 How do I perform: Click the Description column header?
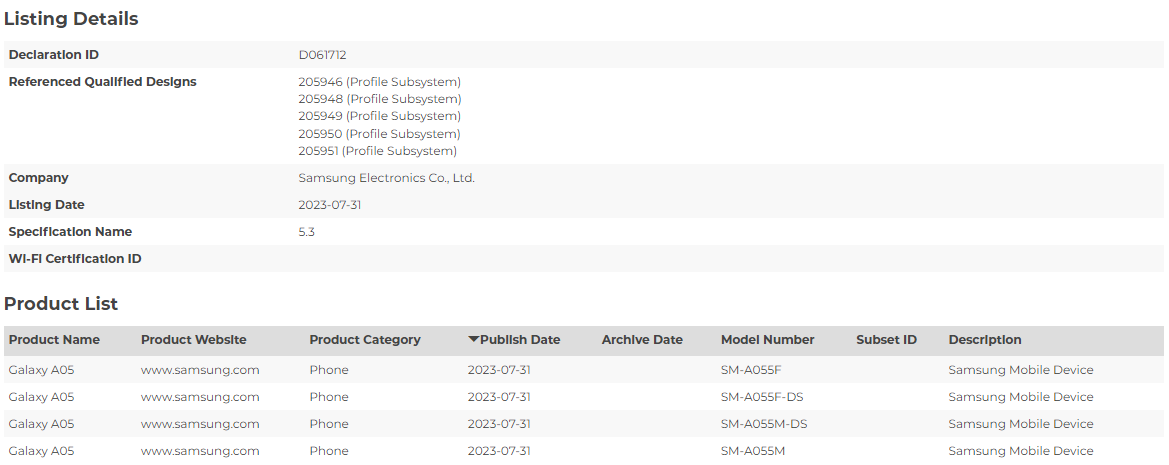click(x=984, y=340)
